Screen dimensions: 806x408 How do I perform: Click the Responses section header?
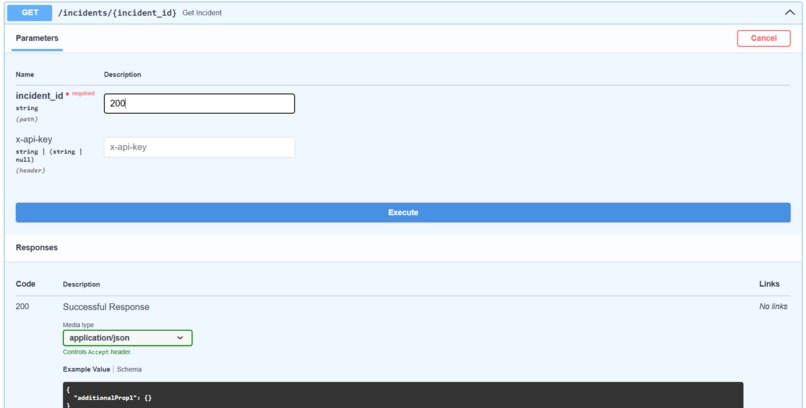click(x=36, y=247)
